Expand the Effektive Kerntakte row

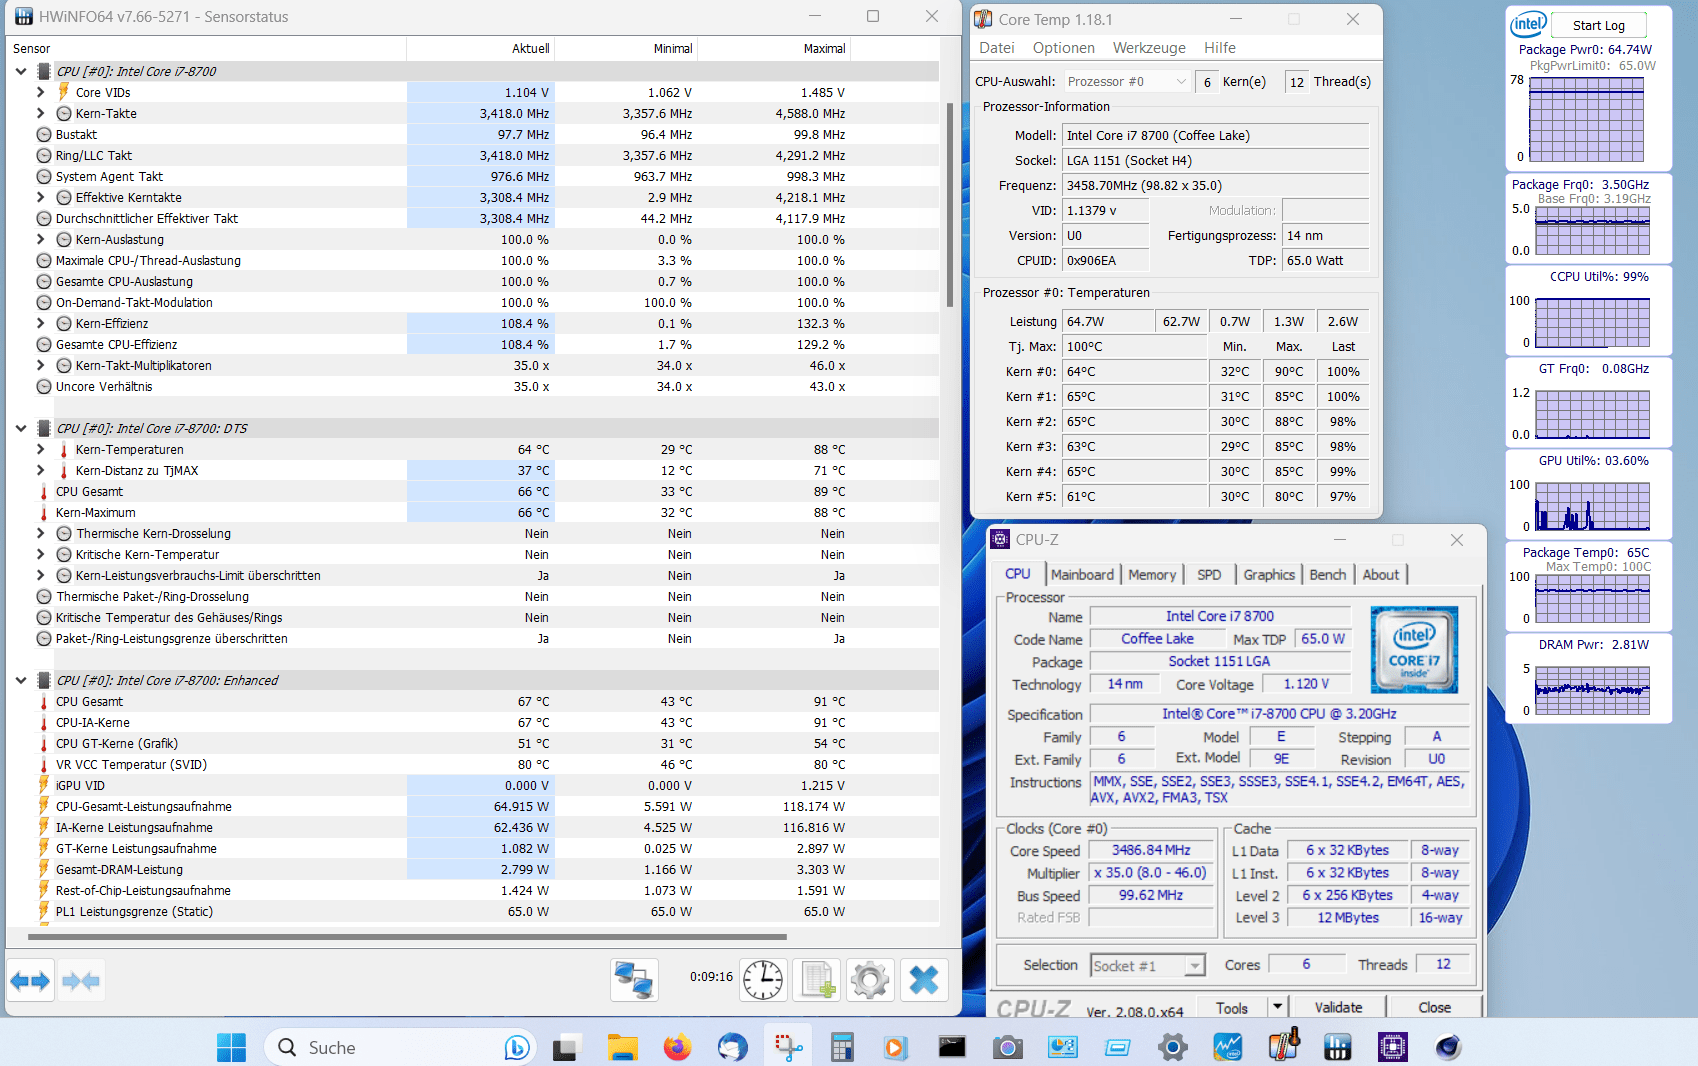click(x=40, y=197)
